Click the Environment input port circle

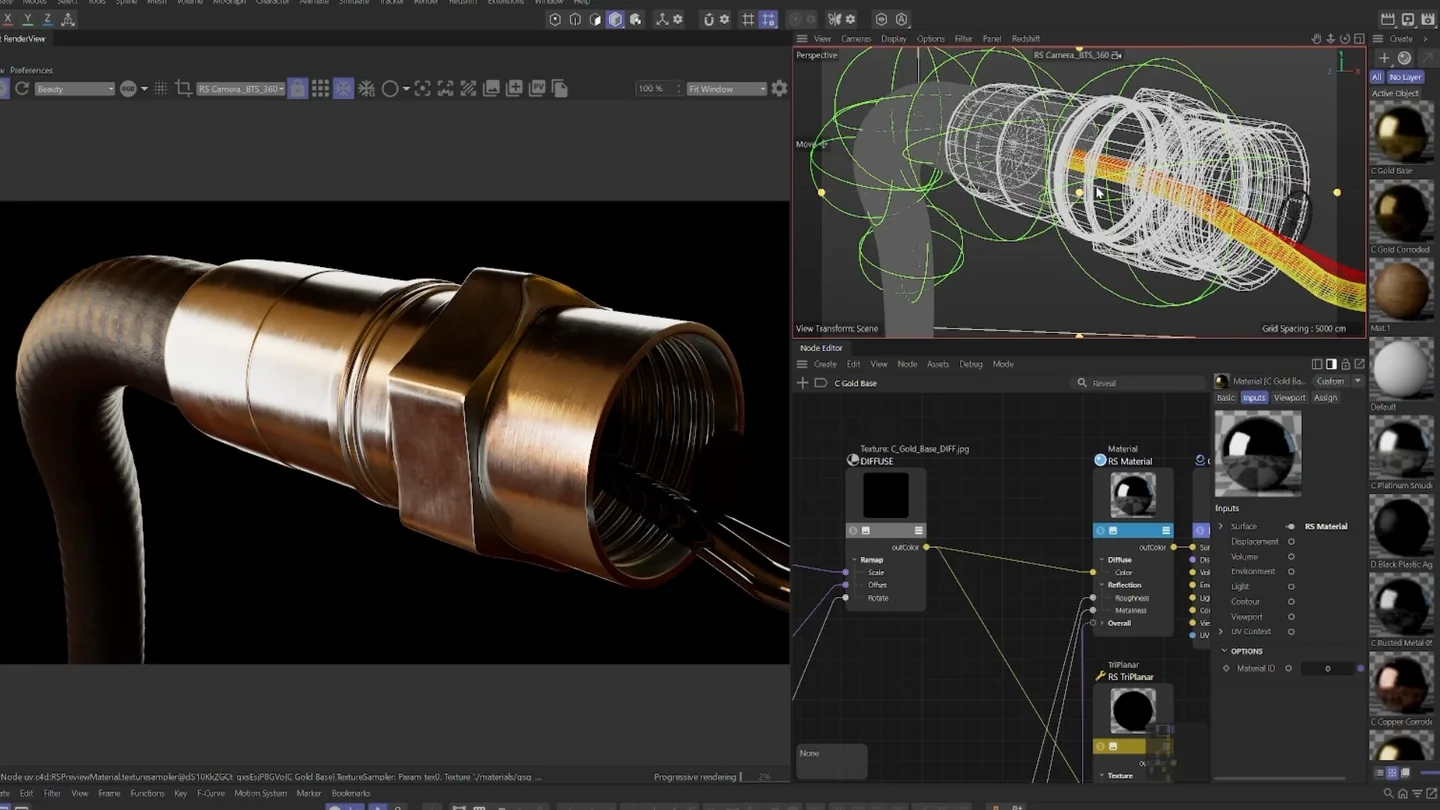click(1291, 571)
